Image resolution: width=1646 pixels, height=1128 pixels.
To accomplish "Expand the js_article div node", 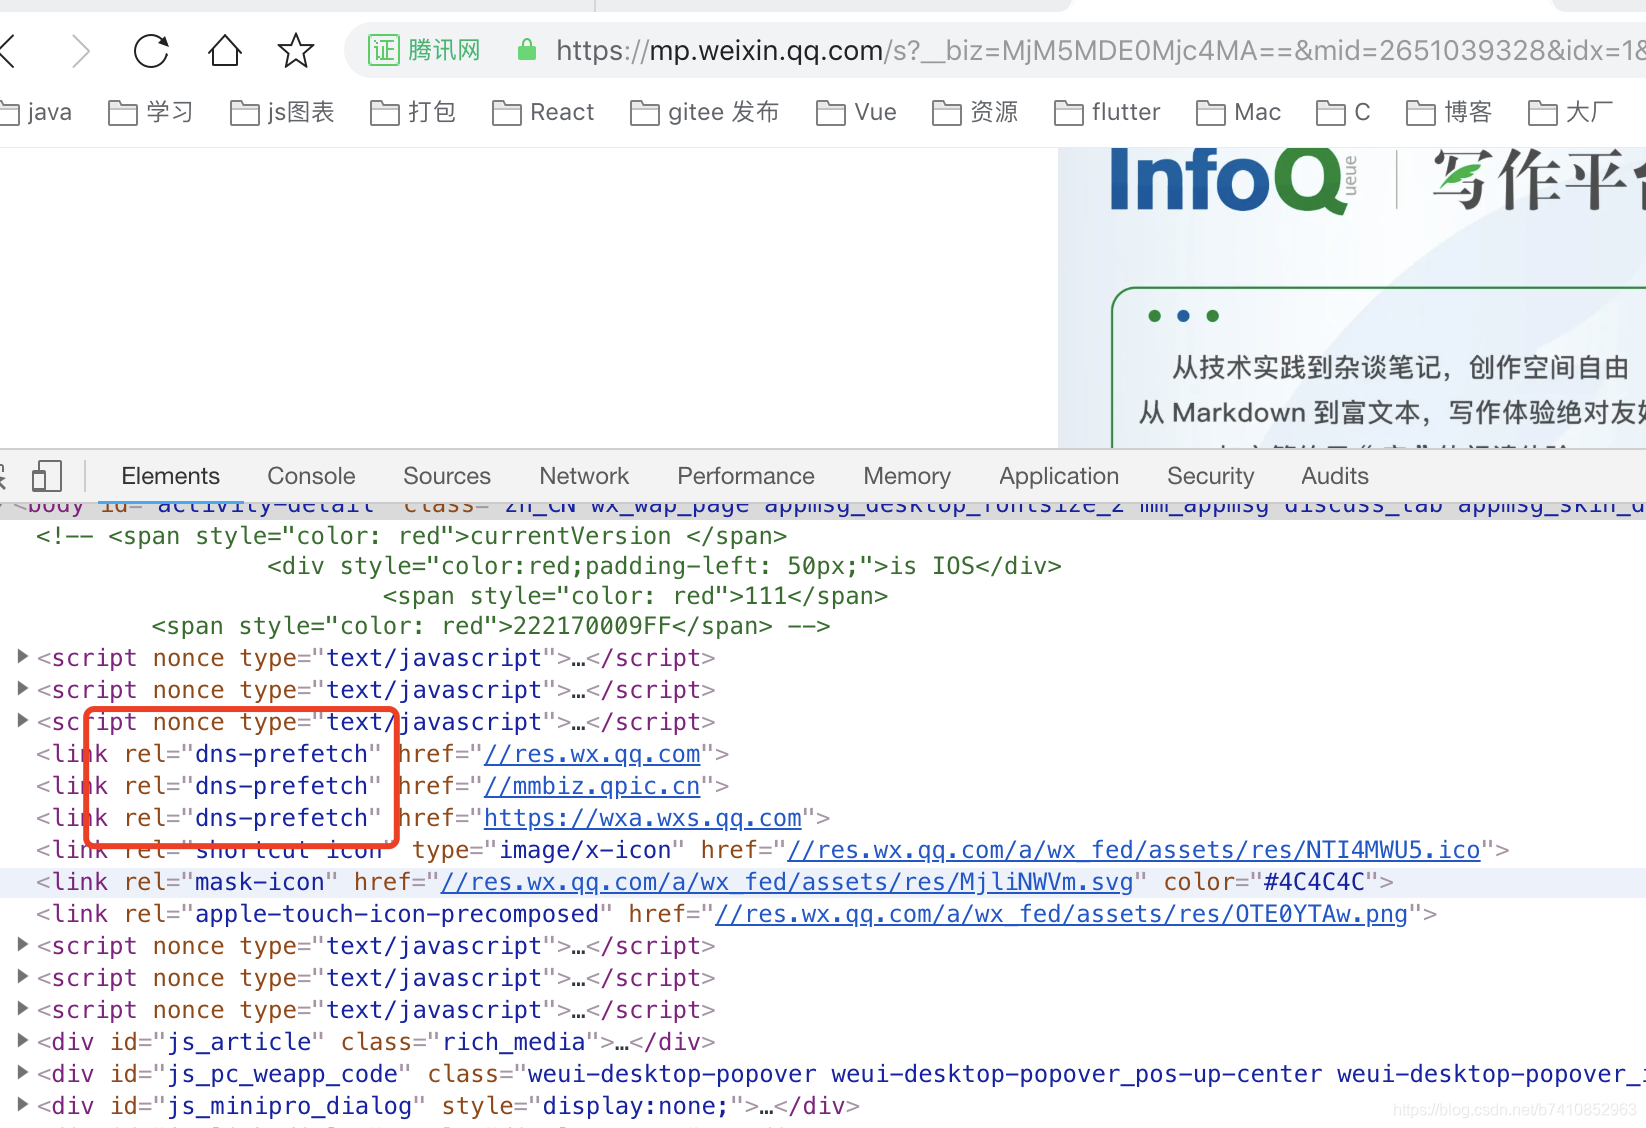I will pos(22,1041).
